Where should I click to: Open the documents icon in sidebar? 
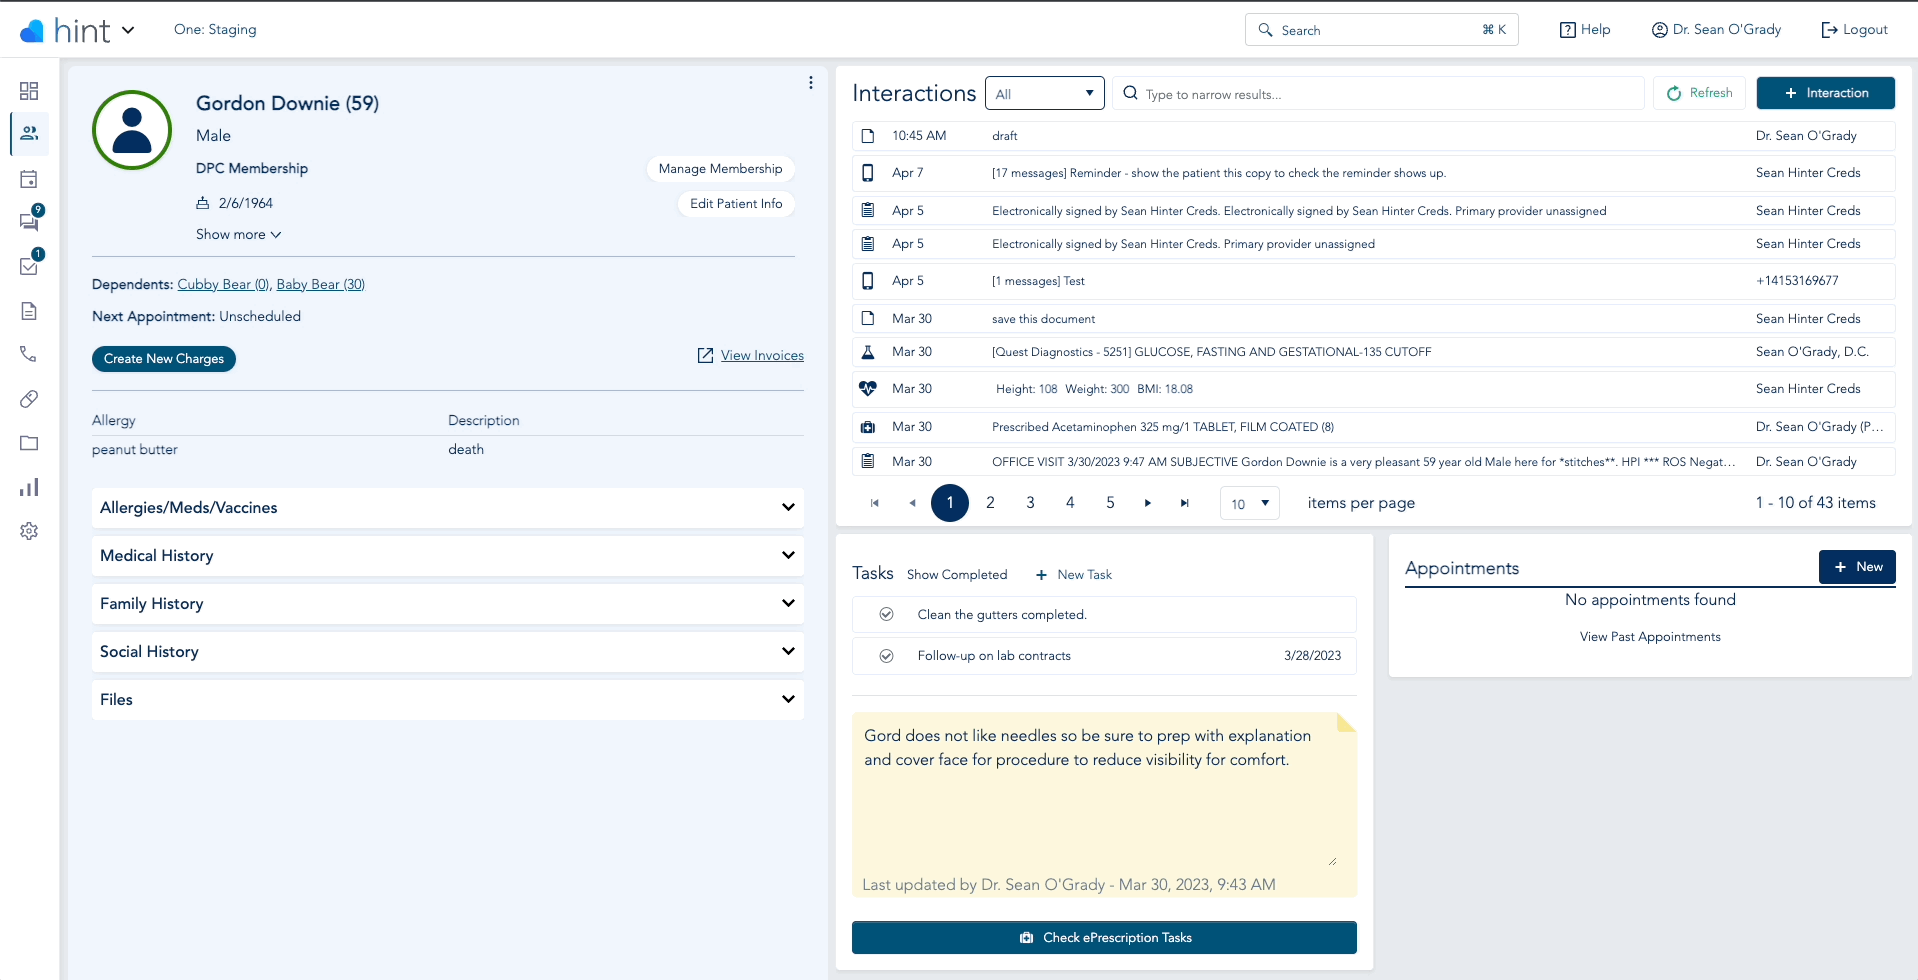[29, 311]
